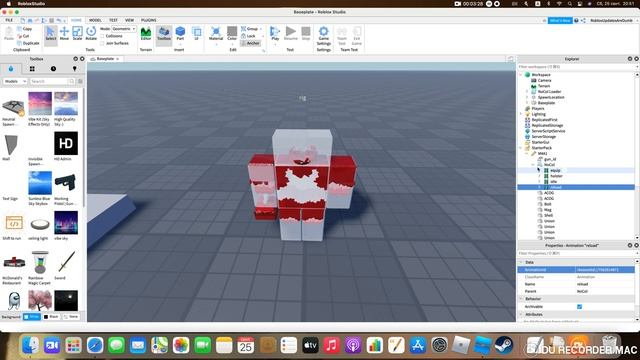Image resolution: width=640 pixels, height=360 pixels.
Task: Collapse the Workspace tree node
Action: pyautogui.click(x=521, y=75)
